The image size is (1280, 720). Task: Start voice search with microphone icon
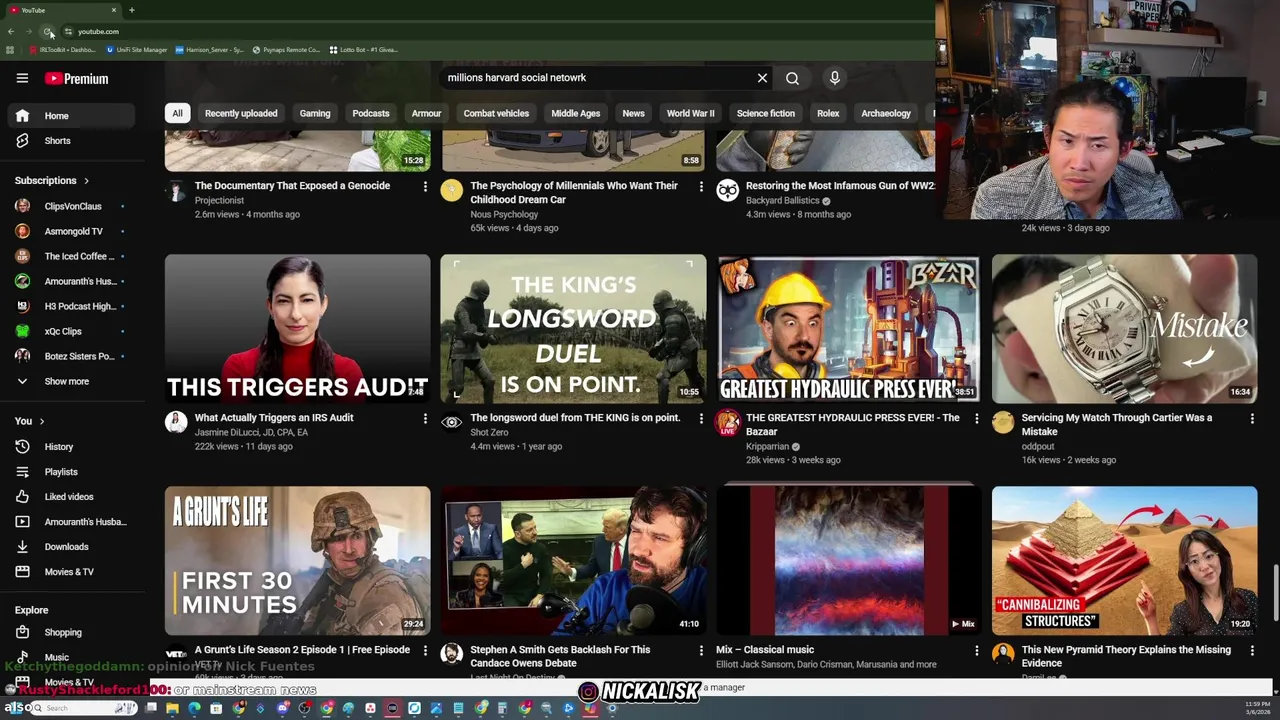tap(835, 78)
